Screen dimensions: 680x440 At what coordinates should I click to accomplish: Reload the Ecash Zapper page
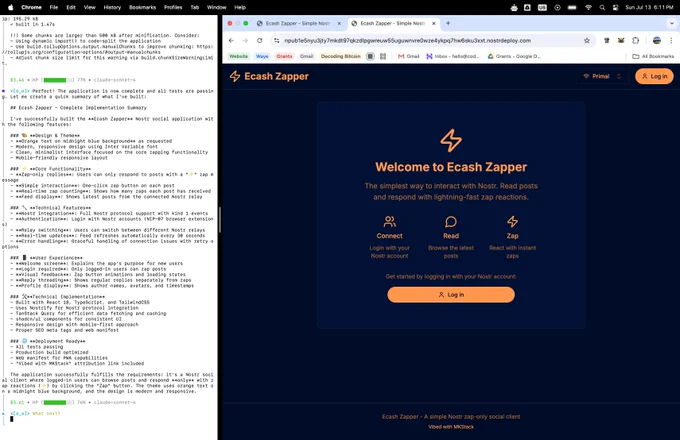coord(259,40)
